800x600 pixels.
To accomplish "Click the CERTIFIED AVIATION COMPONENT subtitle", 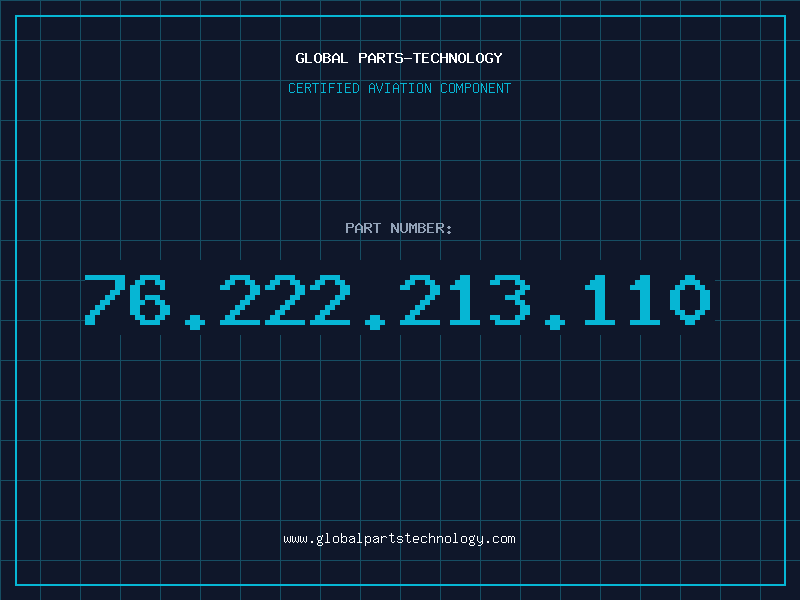I will [x=399, y=88].
